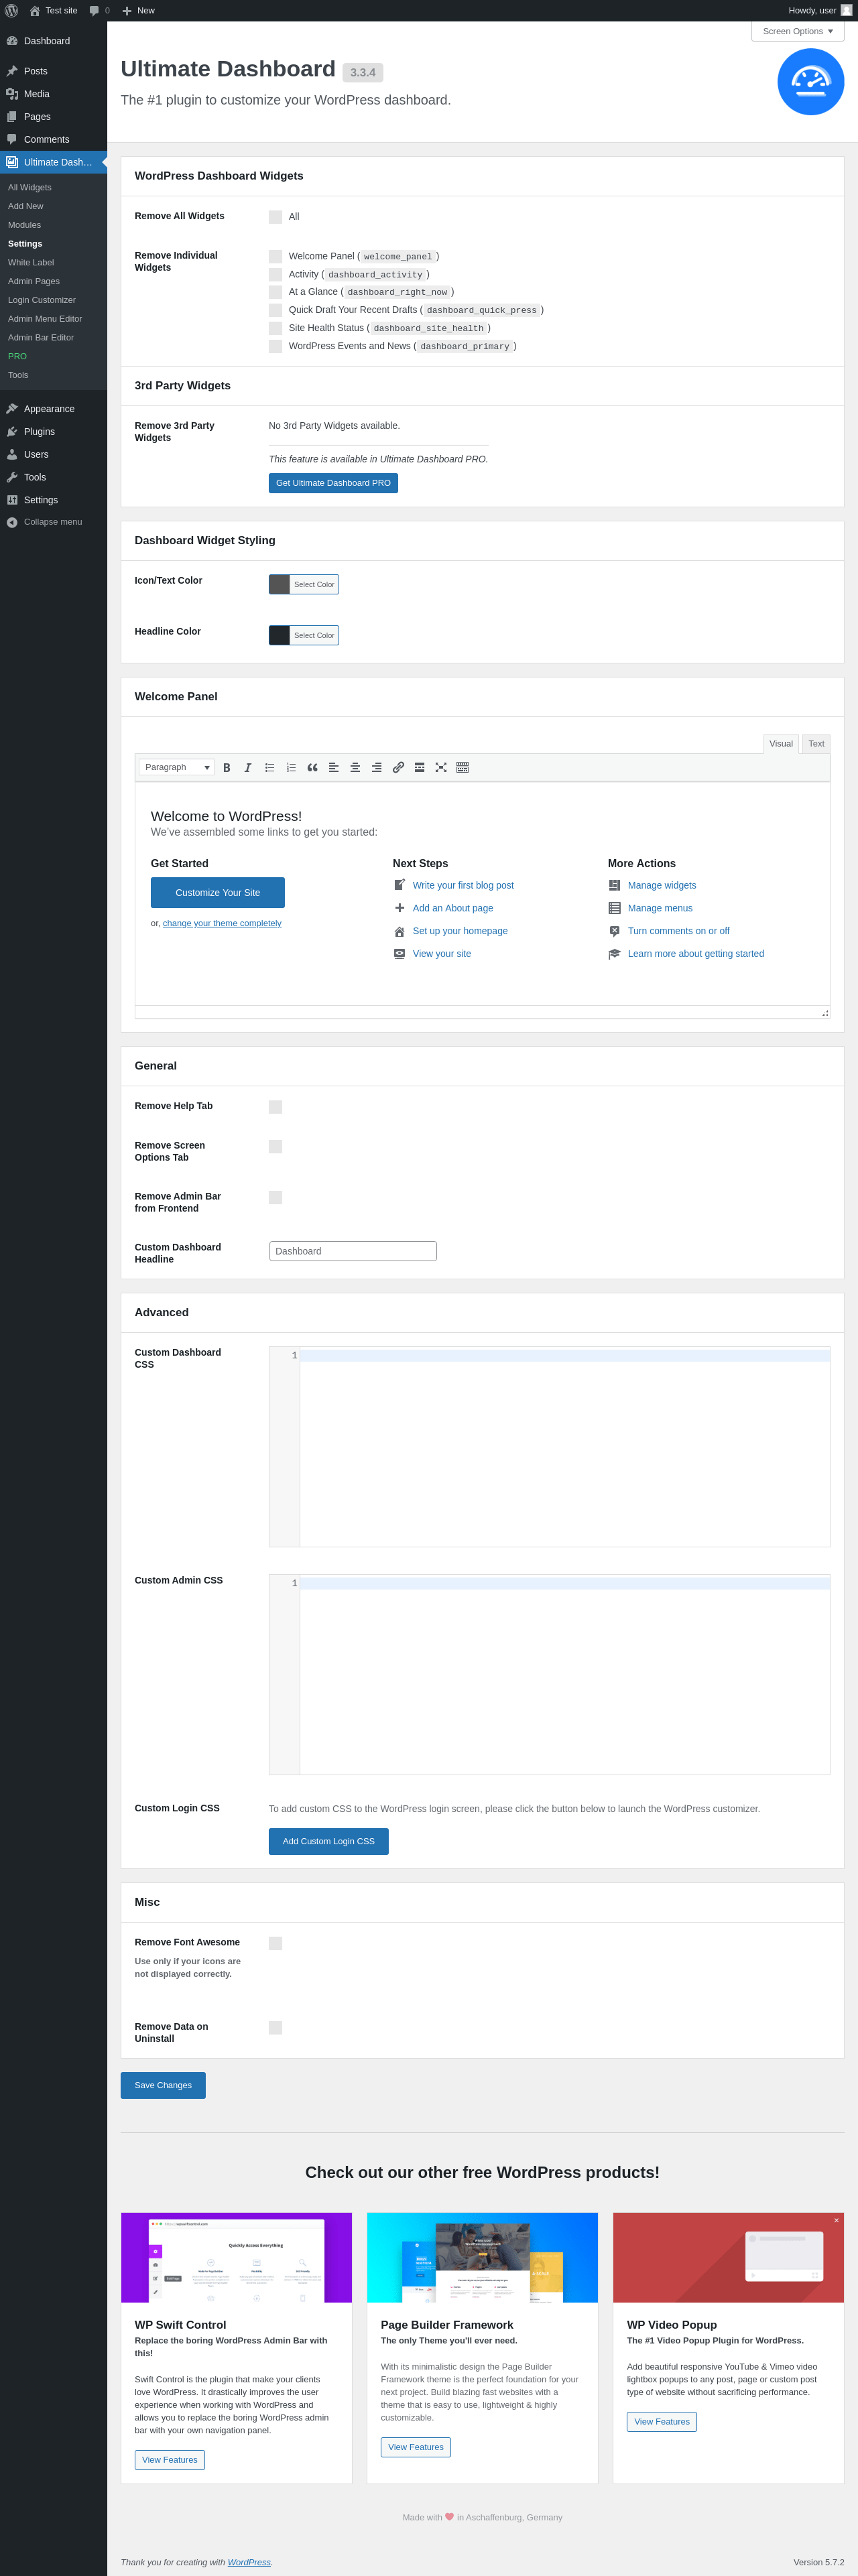Insert a bulleted list in the editor
The width and height of the screenshot is (858, 2576).
tap(270, 768)
